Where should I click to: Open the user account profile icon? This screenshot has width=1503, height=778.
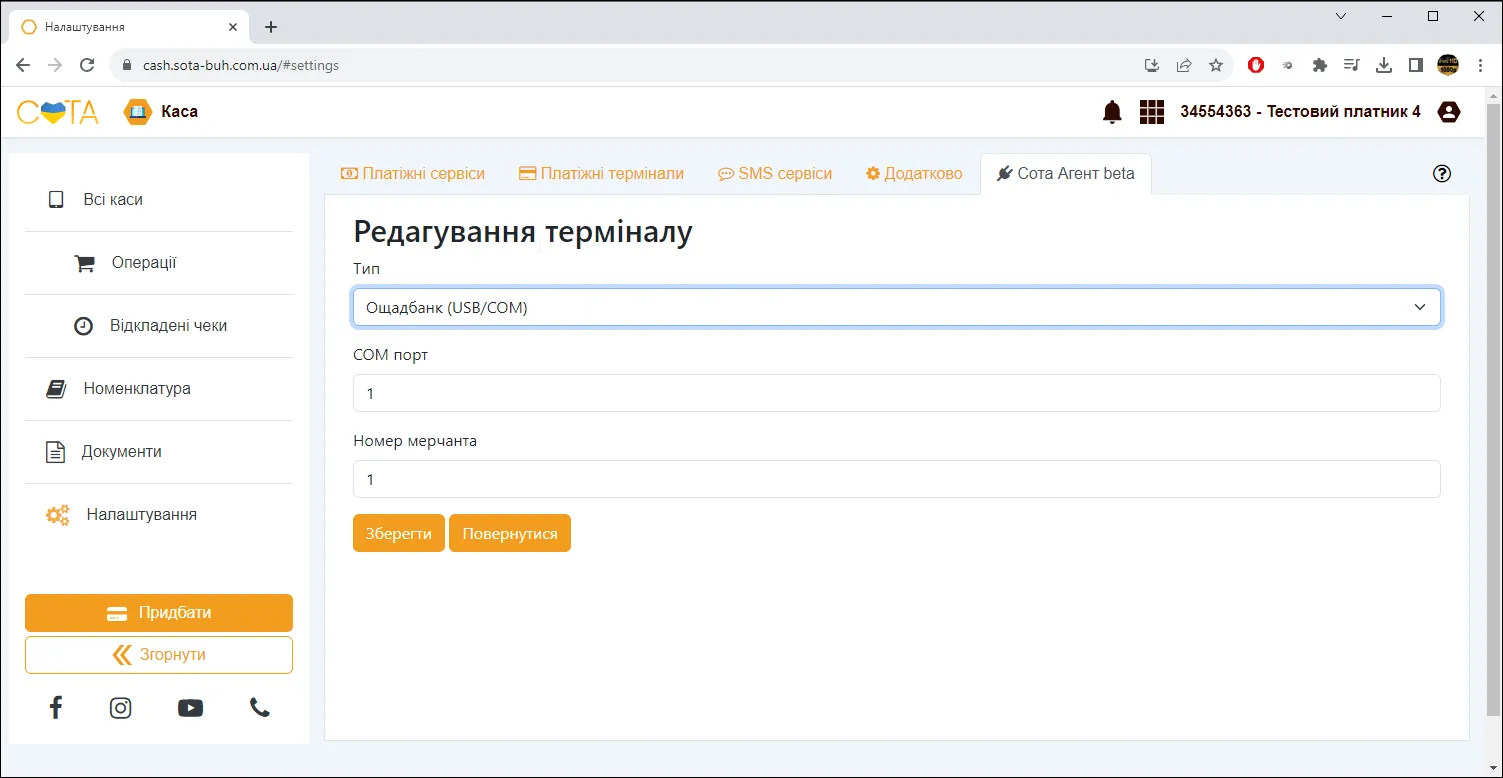coord(1448,112)
